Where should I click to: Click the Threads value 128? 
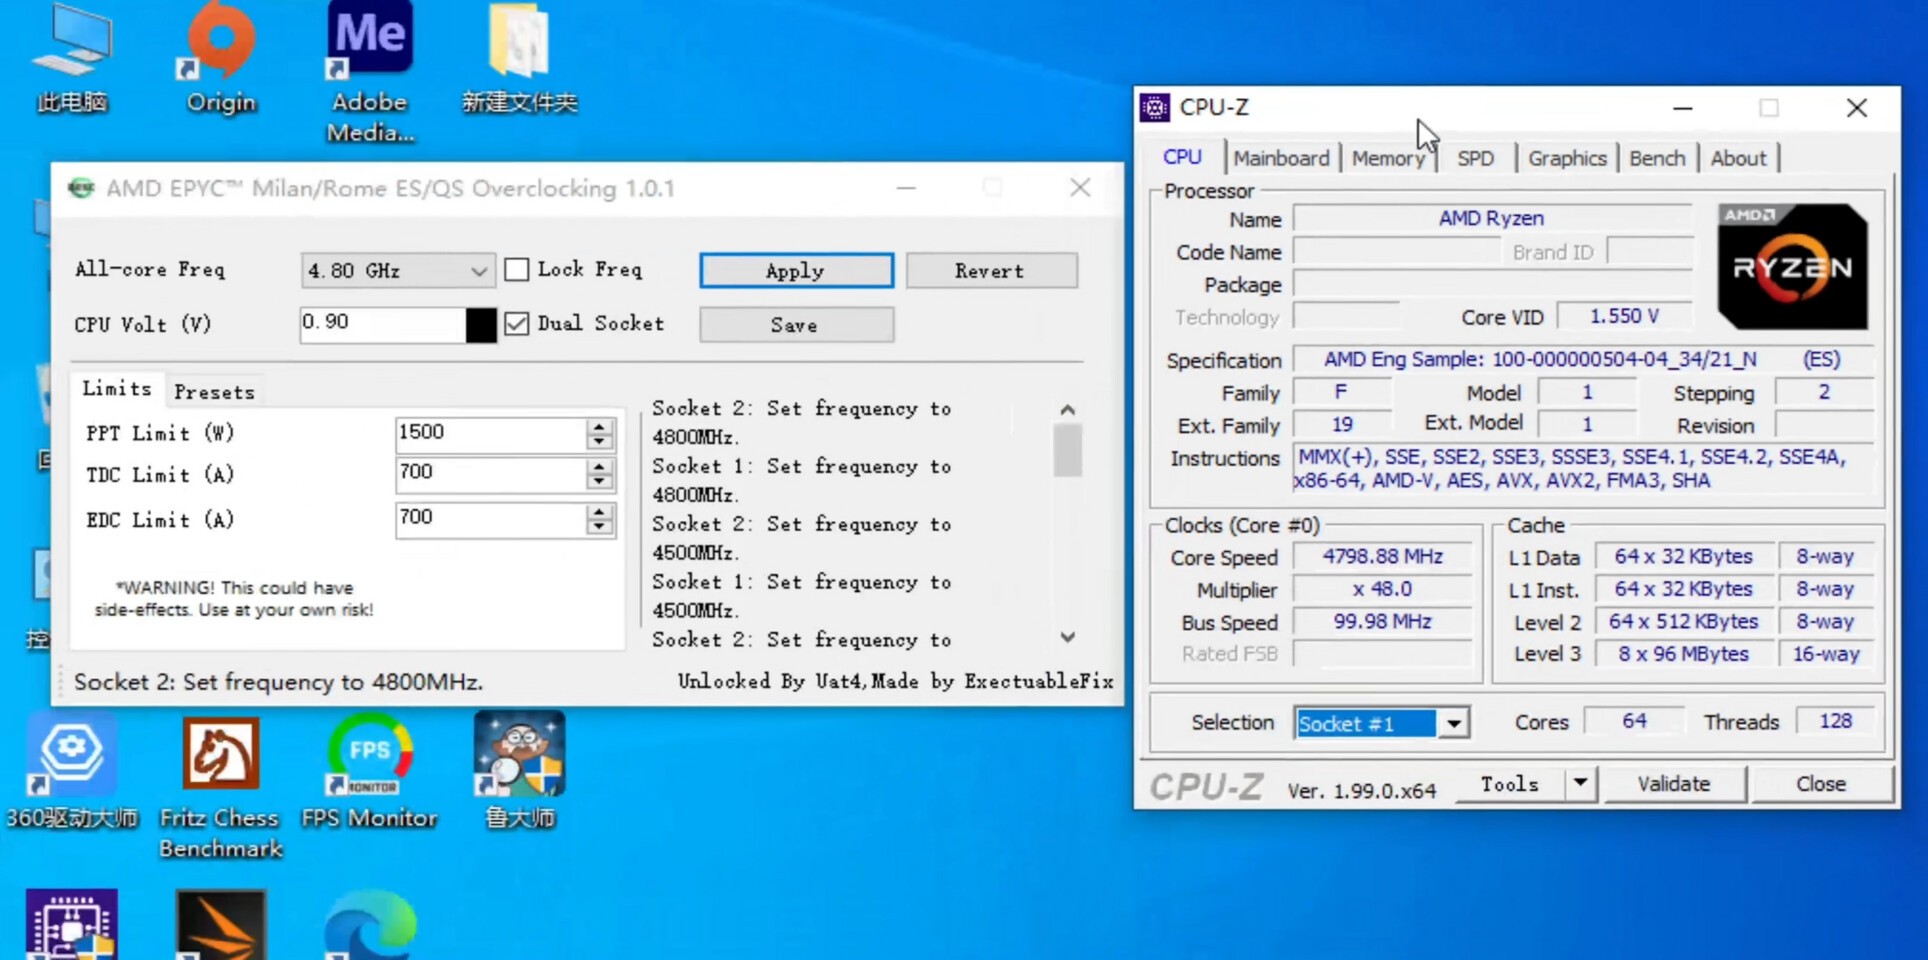point(1835,721)
